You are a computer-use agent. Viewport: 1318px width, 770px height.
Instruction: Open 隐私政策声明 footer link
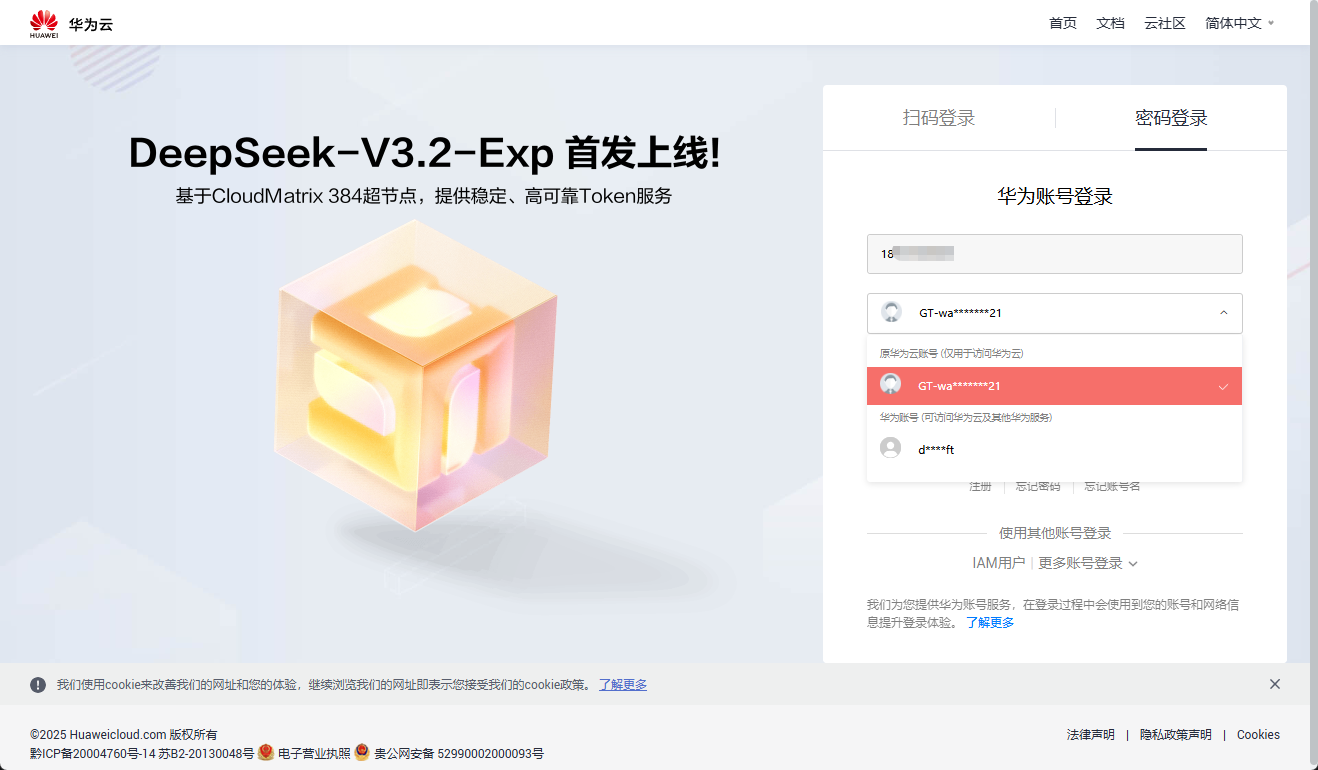click(1176, 735)
